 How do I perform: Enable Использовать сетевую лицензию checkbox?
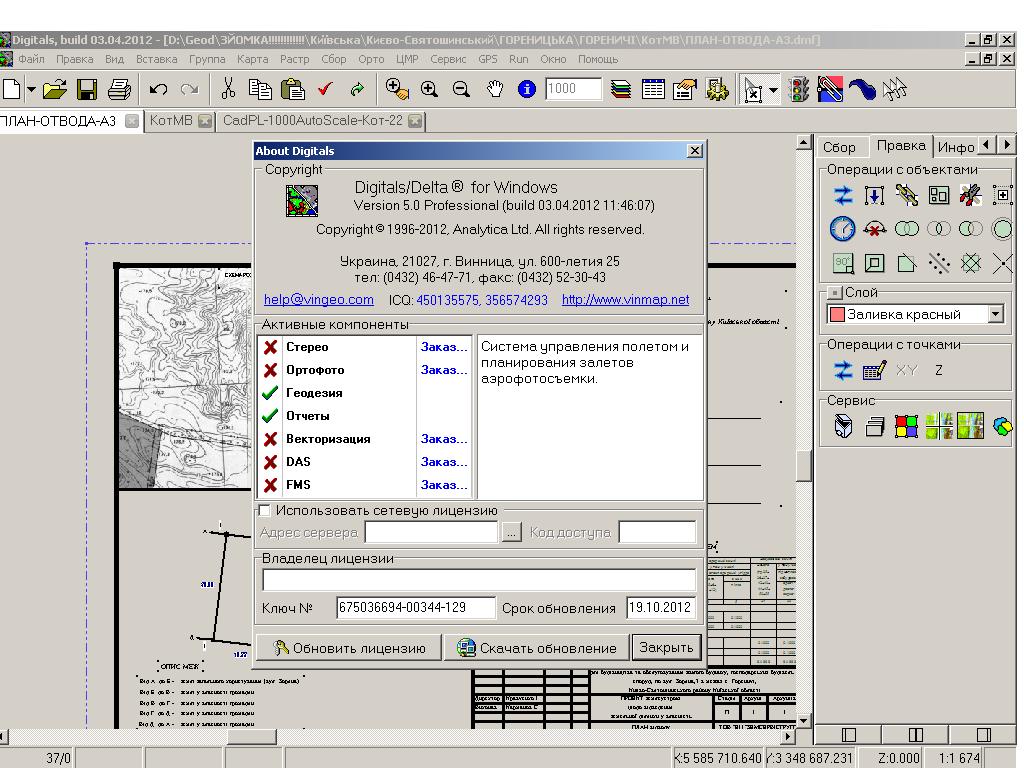coord(264,510)
